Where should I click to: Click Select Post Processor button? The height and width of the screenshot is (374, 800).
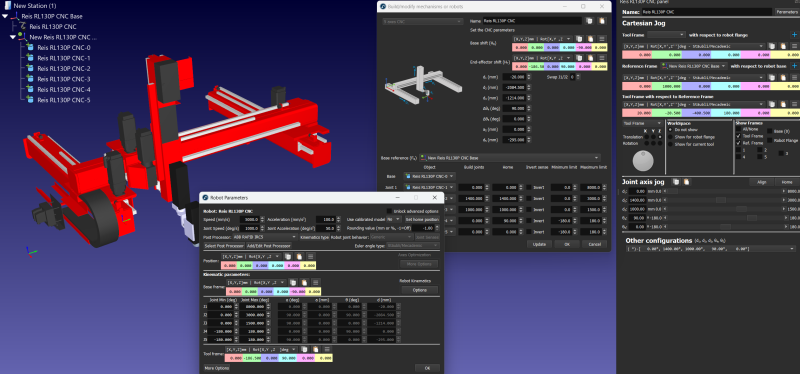(x=224, y=246)
